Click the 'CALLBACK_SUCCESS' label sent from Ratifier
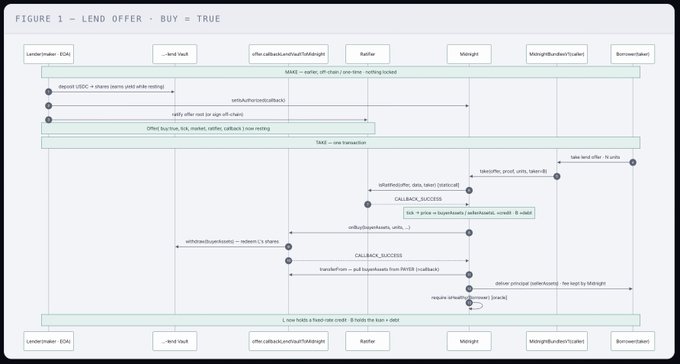The width and height of the screenshot is (680, 364). 418,199
